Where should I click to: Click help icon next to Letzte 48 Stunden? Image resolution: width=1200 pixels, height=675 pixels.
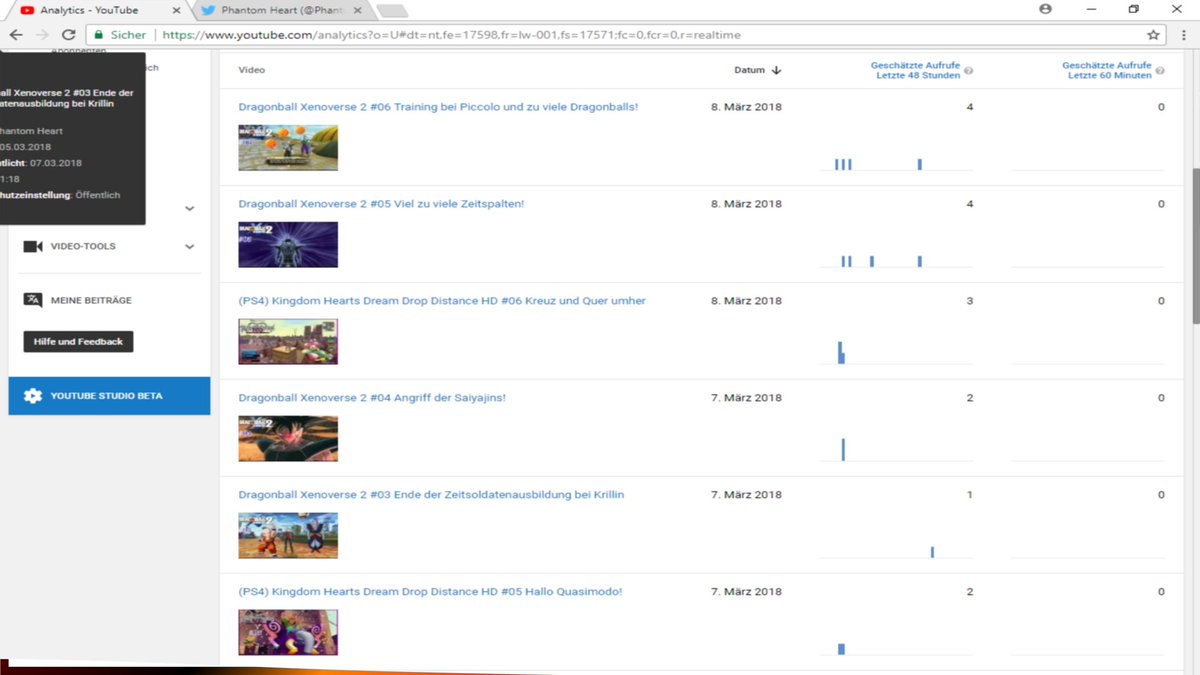point(968,71)
